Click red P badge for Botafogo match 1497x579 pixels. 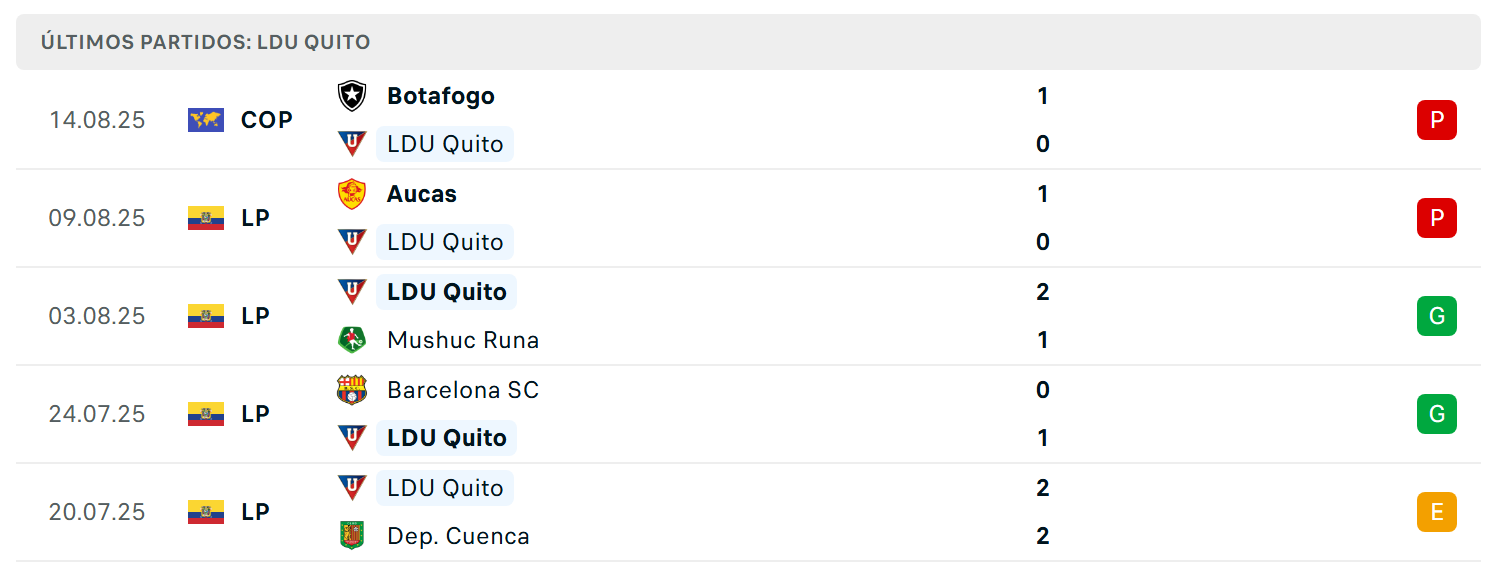tap(1437, 120)
